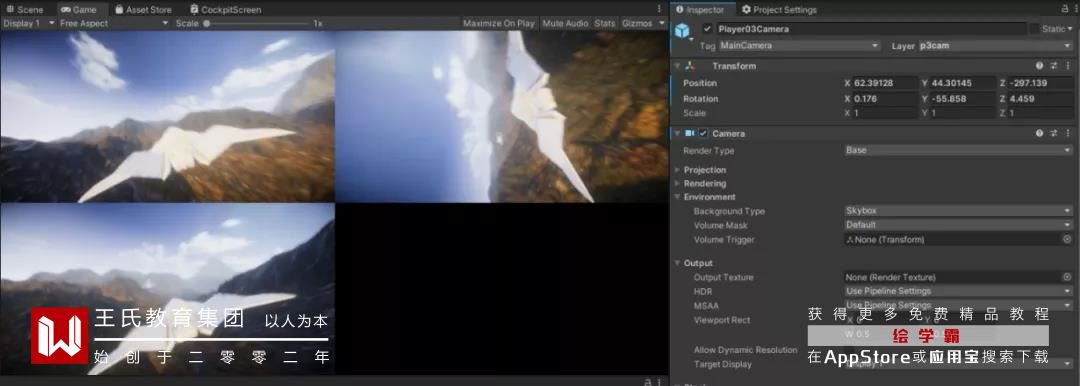The image size is (1080, 386).
Task: Open the Project Settings tab
Action: click(x=779, y=10)
